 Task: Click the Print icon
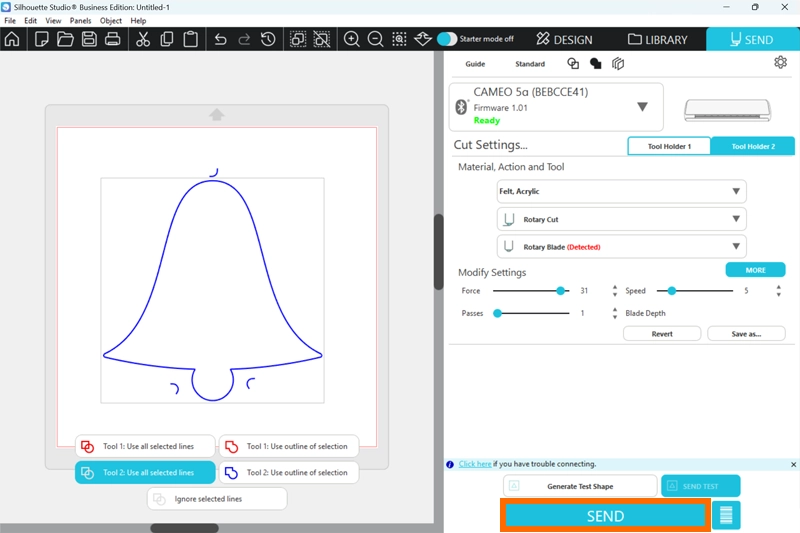[x=113, y=40]
